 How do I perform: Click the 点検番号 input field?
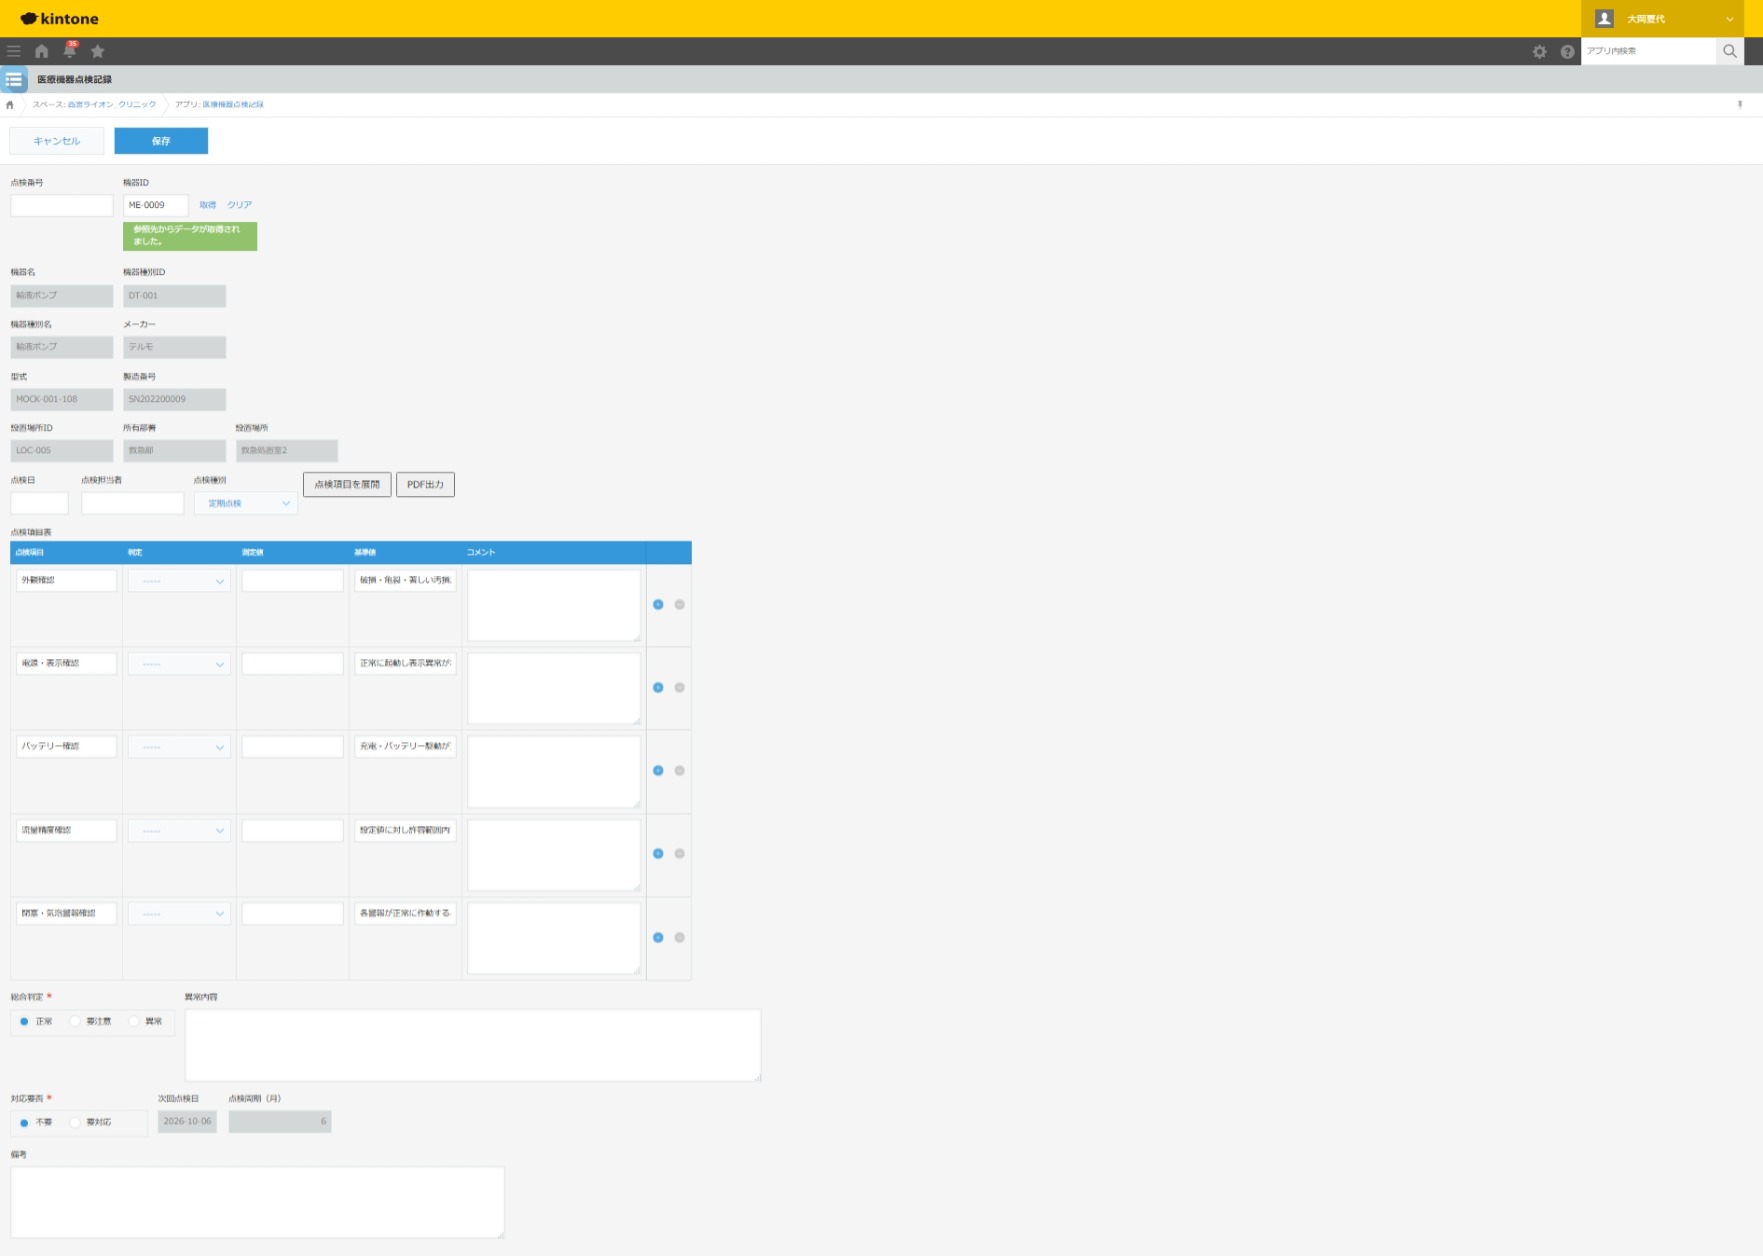(x=62, y=205)
